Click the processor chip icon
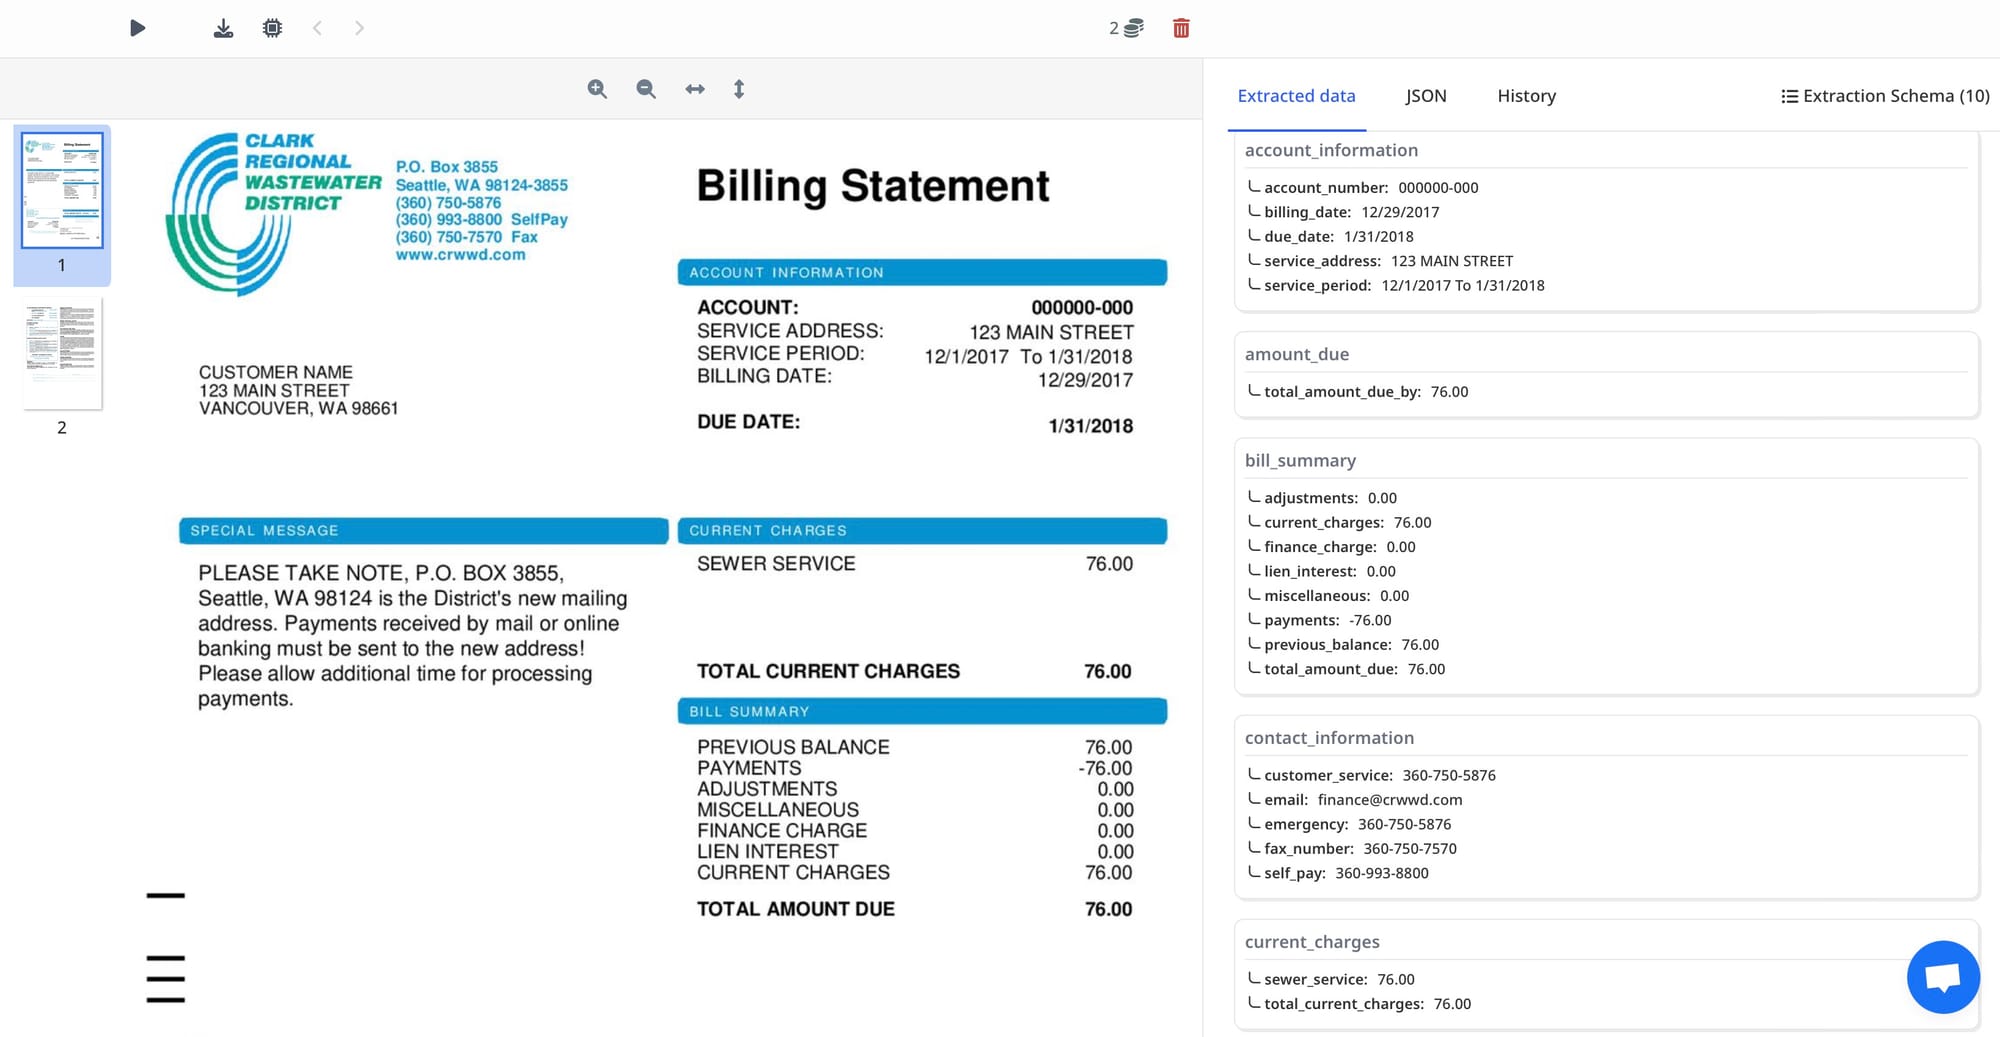The height and width of the screenshot is (1037, 2000). [x=272, y=28]
